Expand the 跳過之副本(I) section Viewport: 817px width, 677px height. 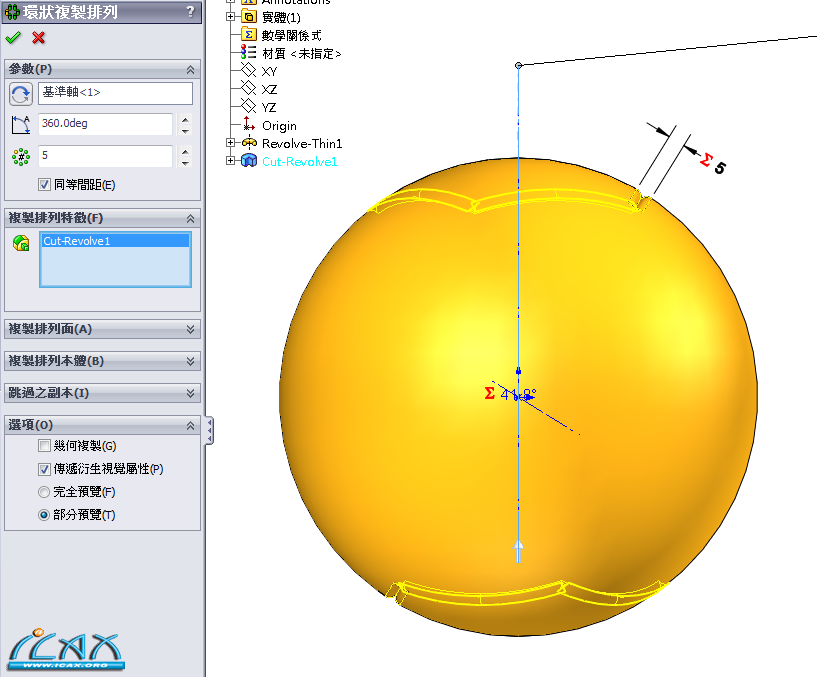(190, 393)
